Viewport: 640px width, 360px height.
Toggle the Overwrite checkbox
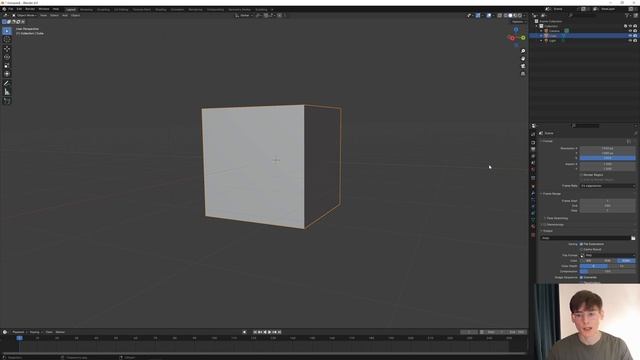point(581,278)
